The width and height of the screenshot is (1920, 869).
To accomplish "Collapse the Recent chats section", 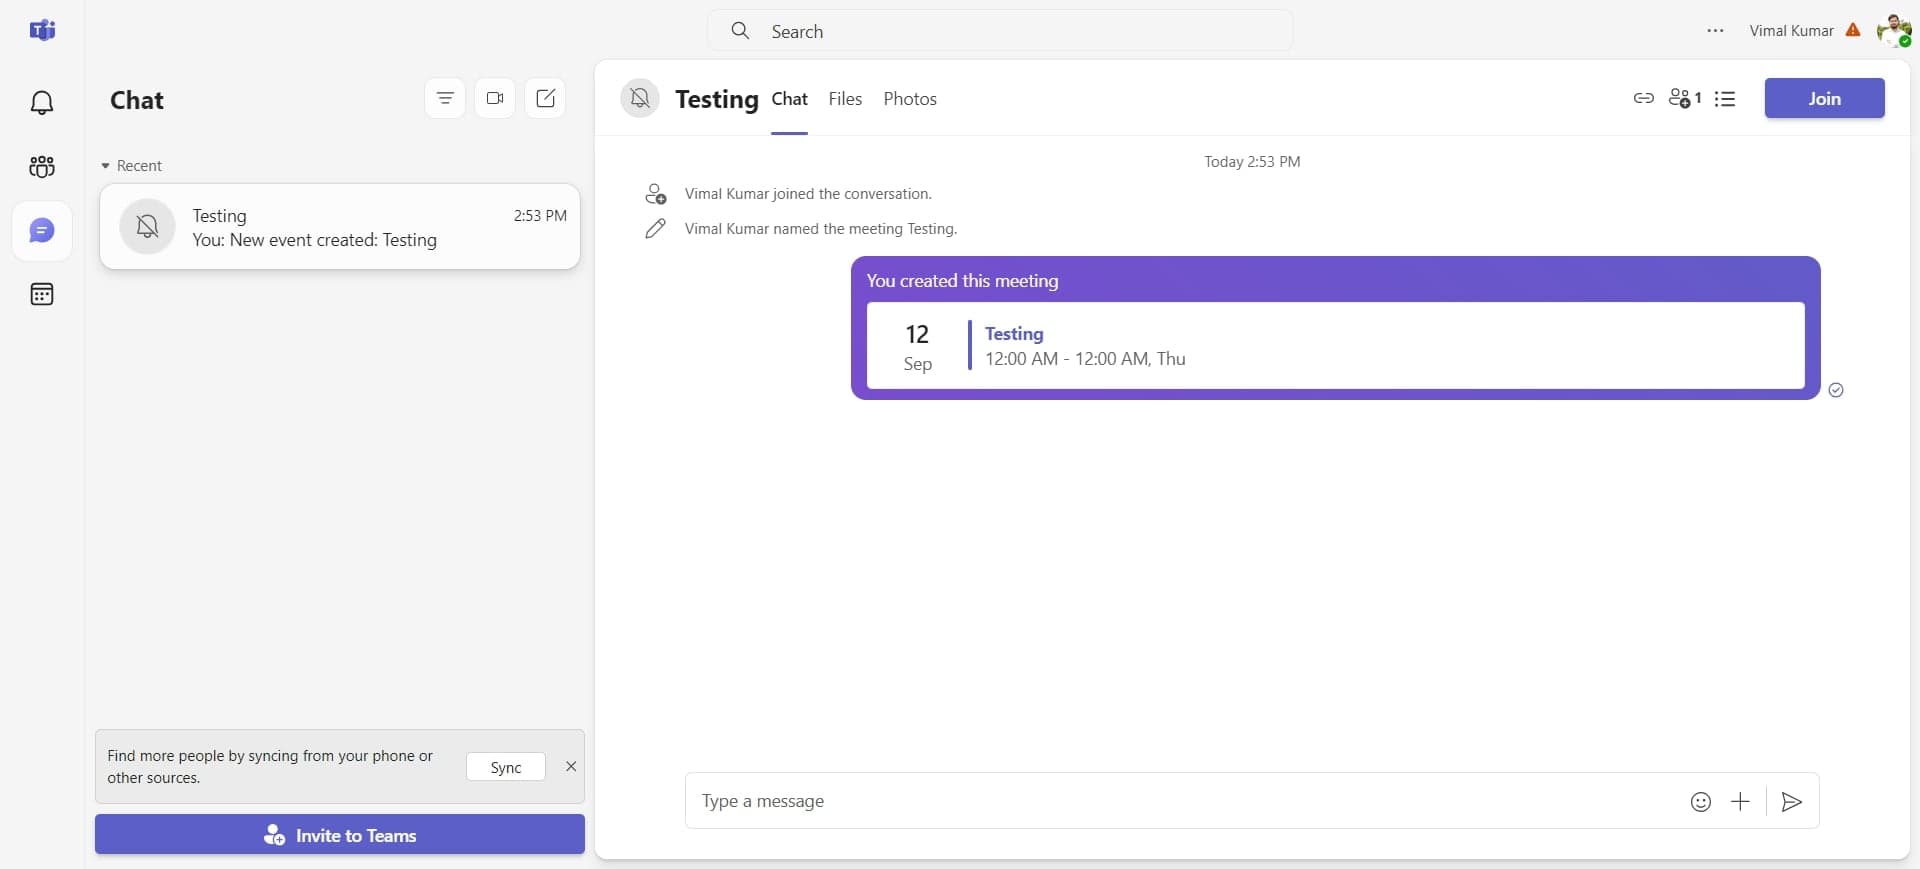I will click(106, 166).
